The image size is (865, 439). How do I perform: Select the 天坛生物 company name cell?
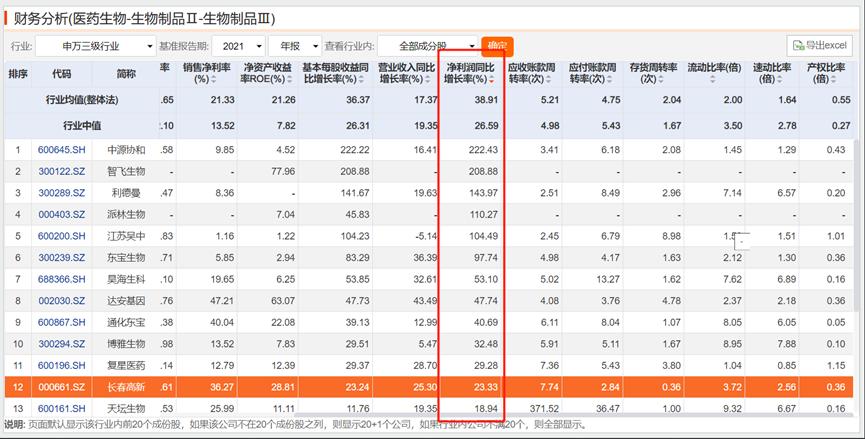pyautogui.click(x=126, y=409)
